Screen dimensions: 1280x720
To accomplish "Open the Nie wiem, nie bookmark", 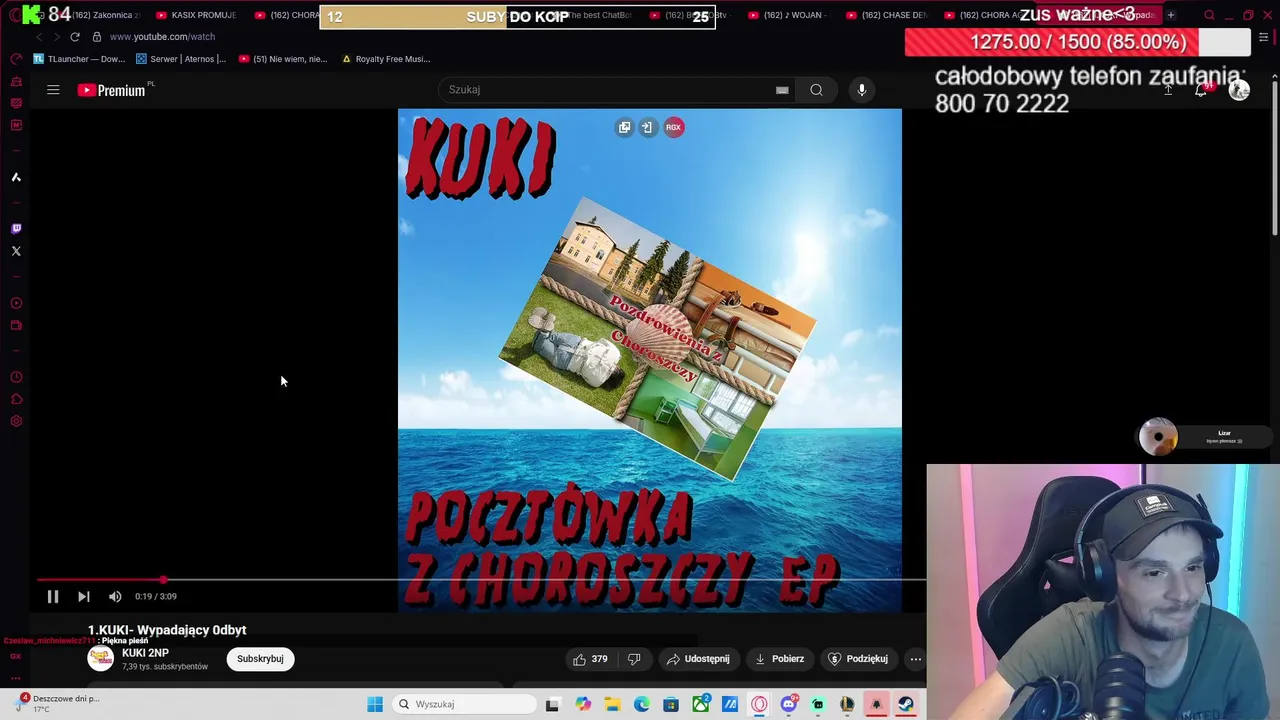I will click(x=283, y=59).
